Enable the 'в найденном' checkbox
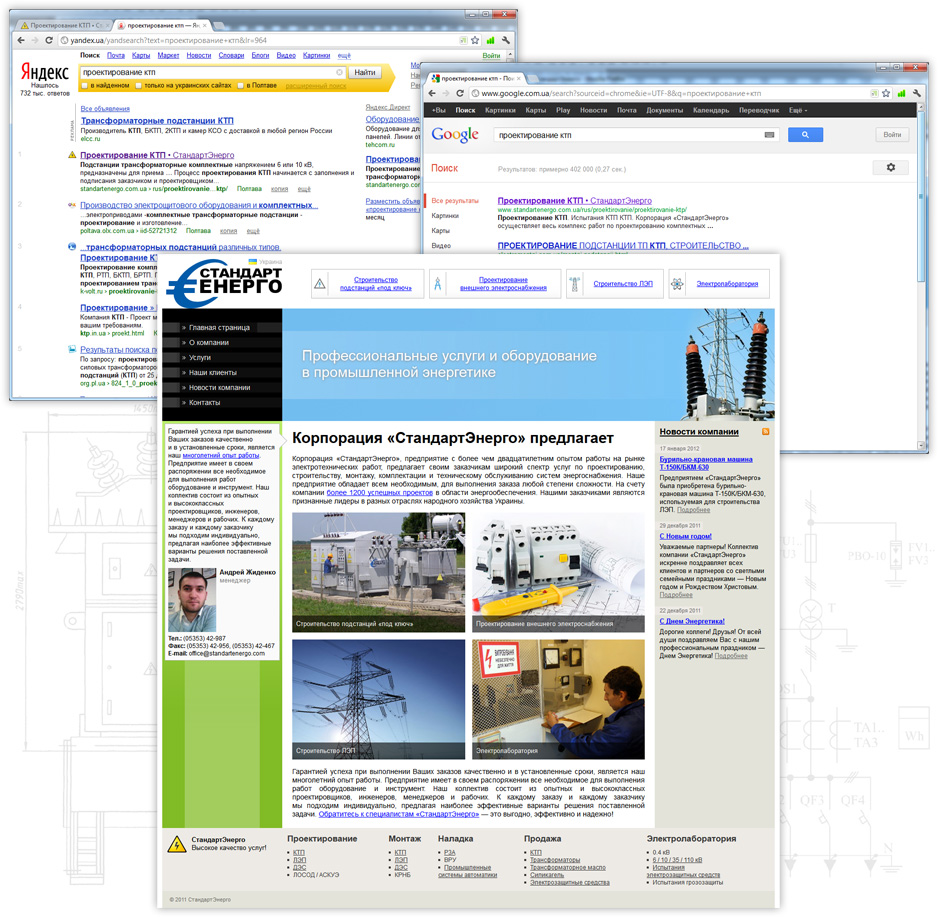 point(85,86)
